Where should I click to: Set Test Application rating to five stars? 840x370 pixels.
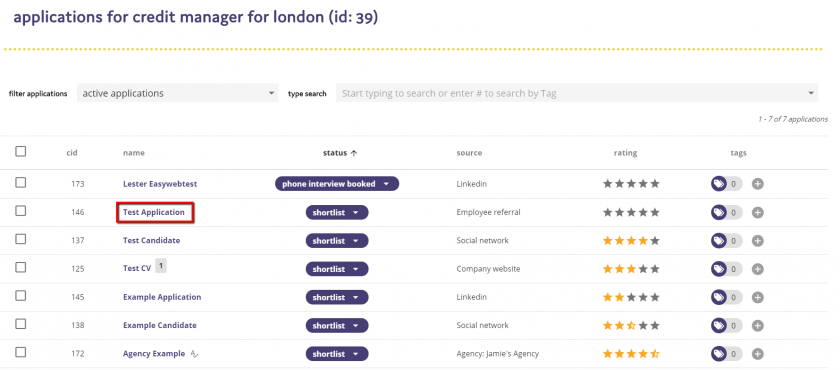click(x=655, y=213)
